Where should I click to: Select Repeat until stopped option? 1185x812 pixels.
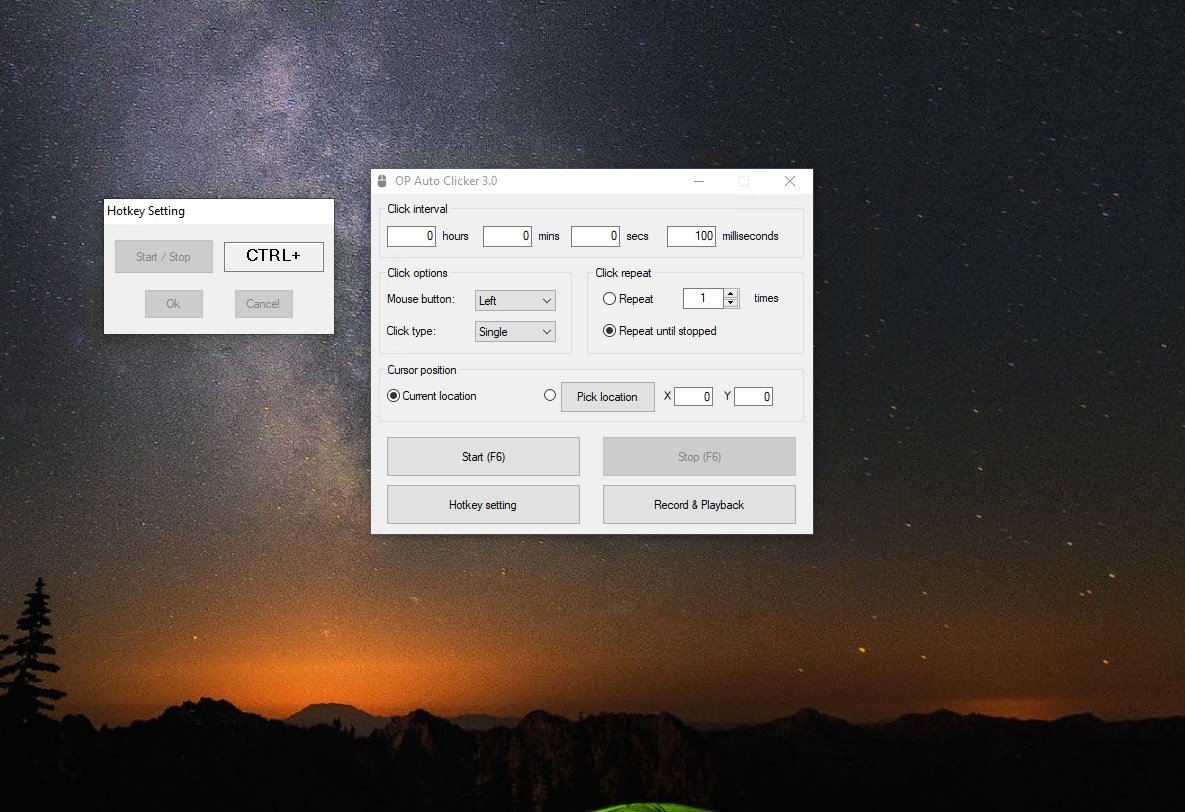point(609,331)
